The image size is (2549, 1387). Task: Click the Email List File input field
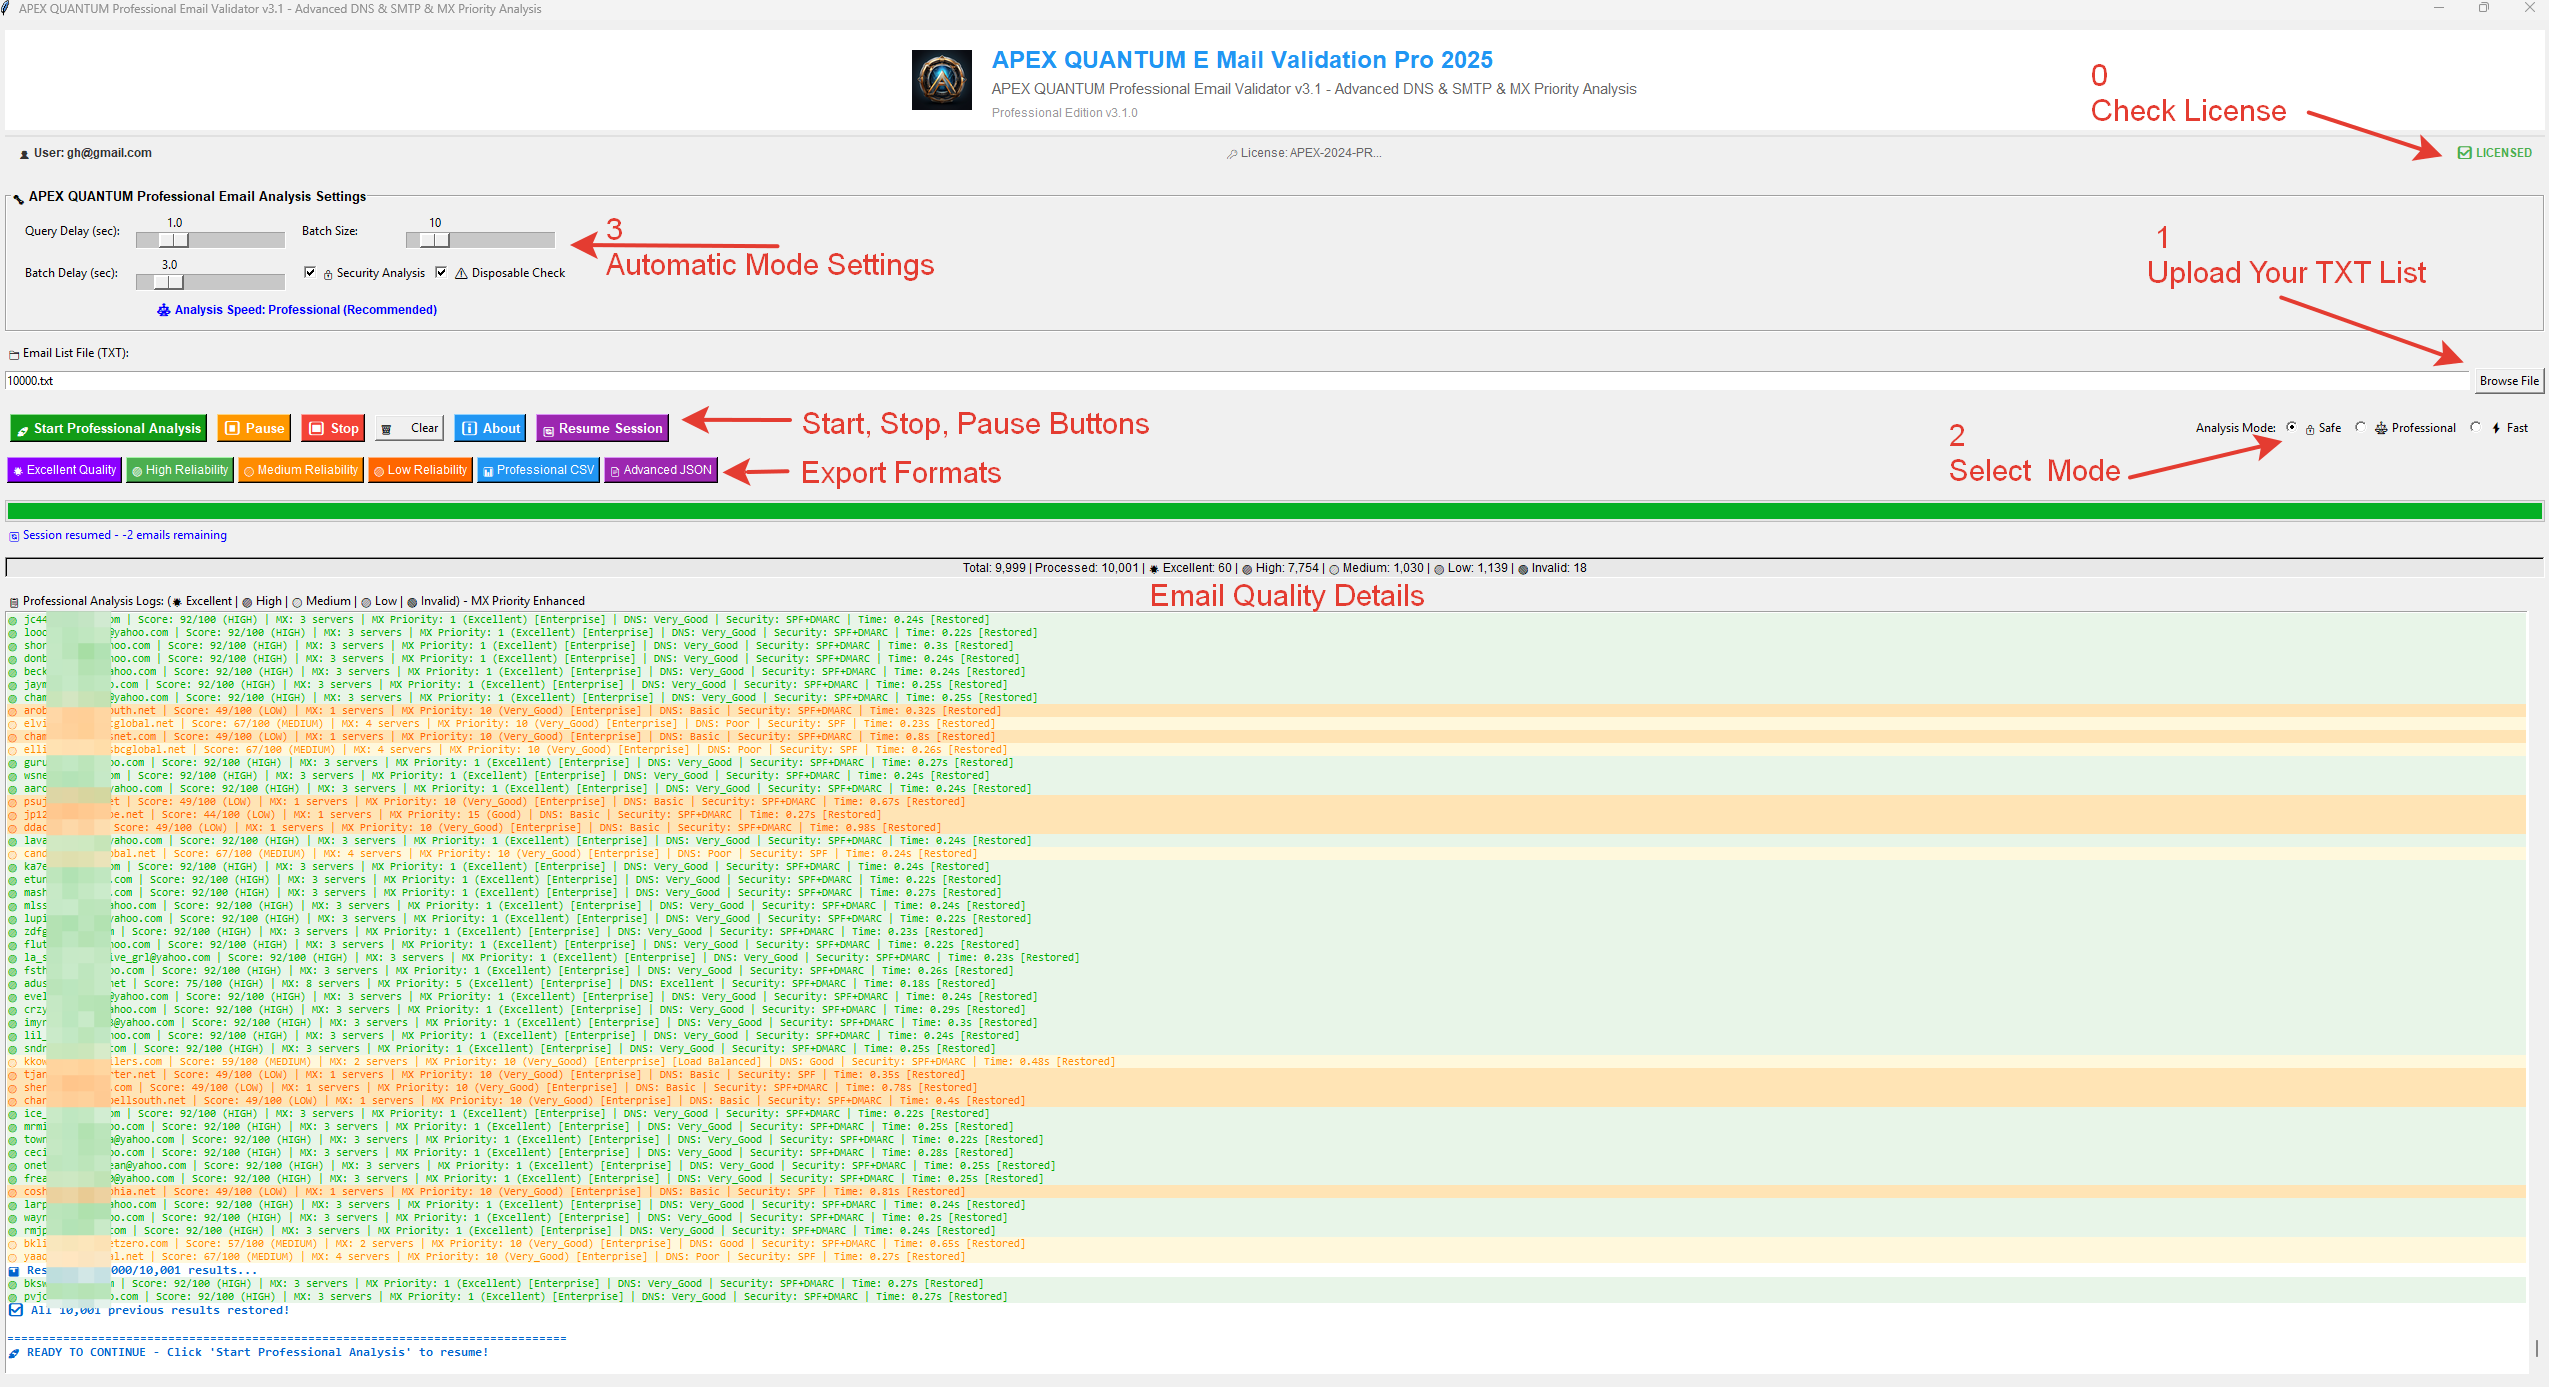[1200, 381]
